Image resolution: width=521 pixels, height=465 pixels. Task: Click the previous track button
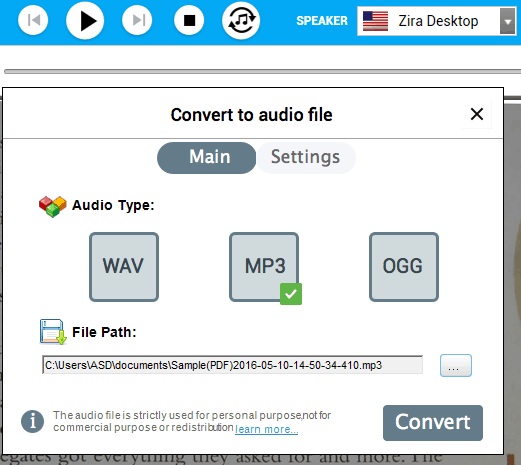click(x=33, y=20)
